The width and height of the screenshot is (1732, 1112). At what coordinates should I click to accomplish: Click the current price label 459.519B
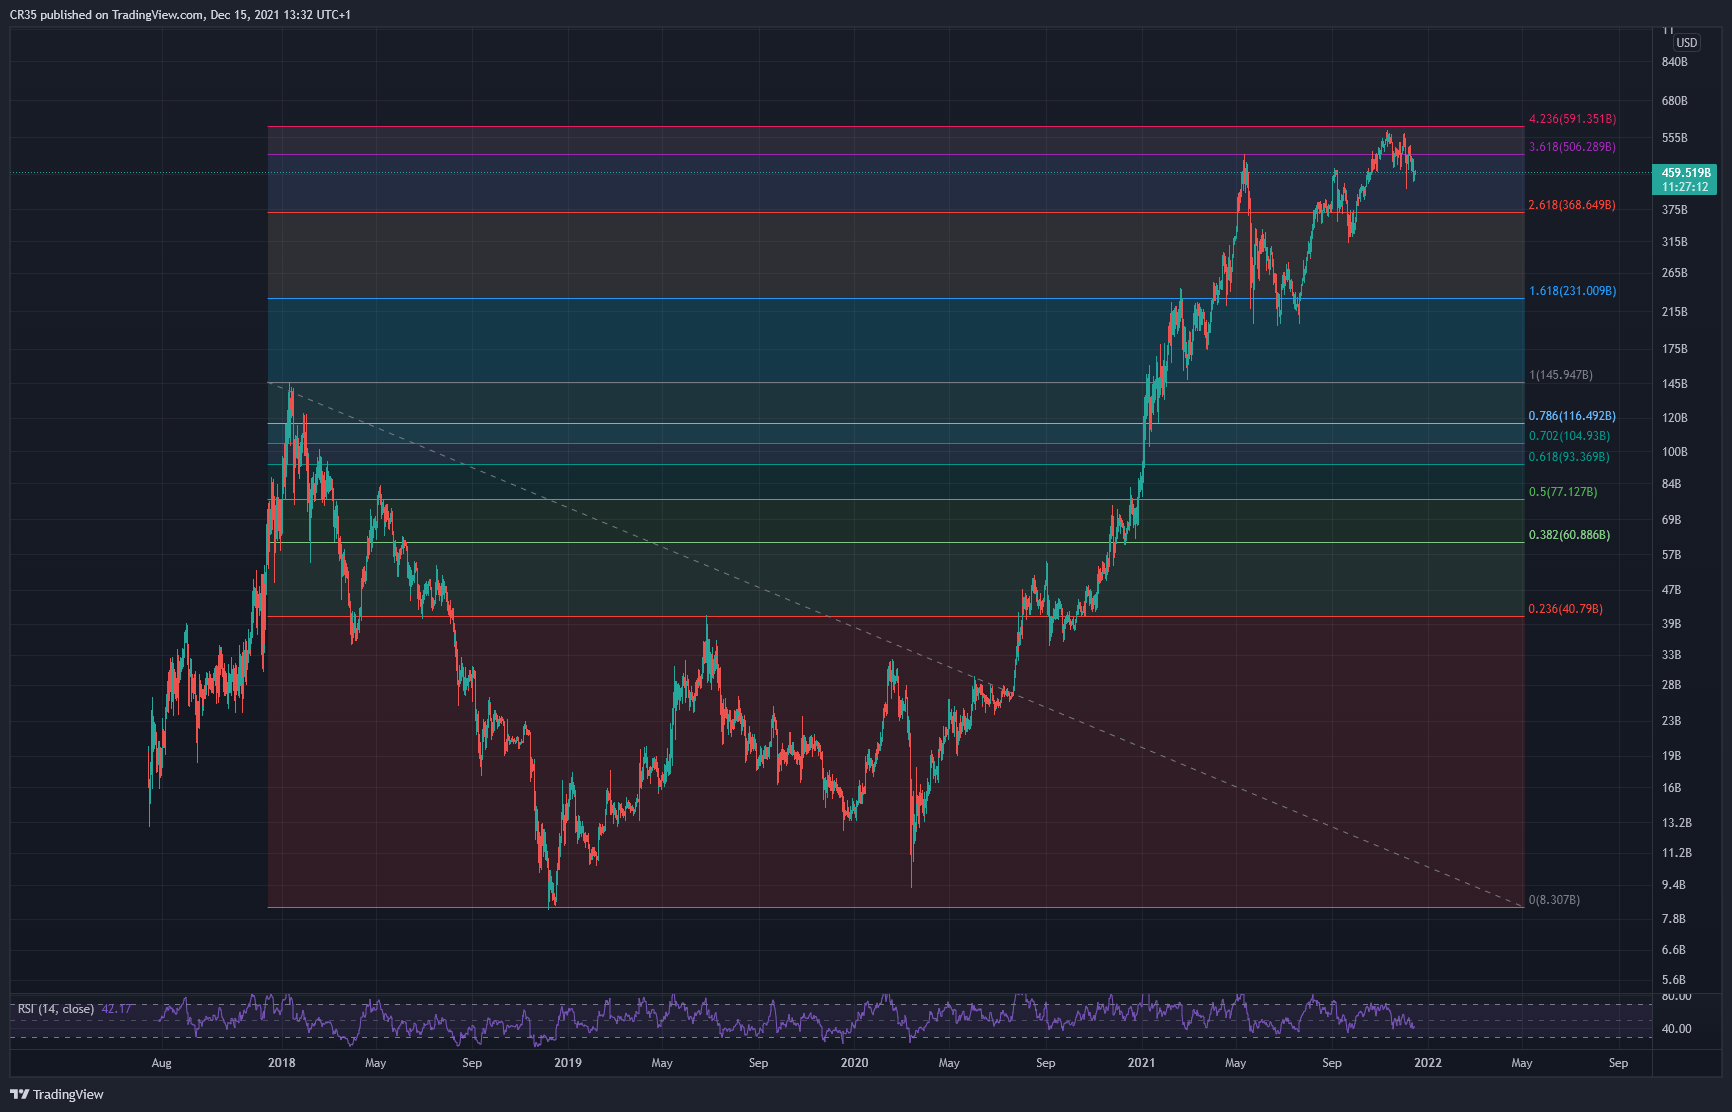click(x=1686, y=173)
